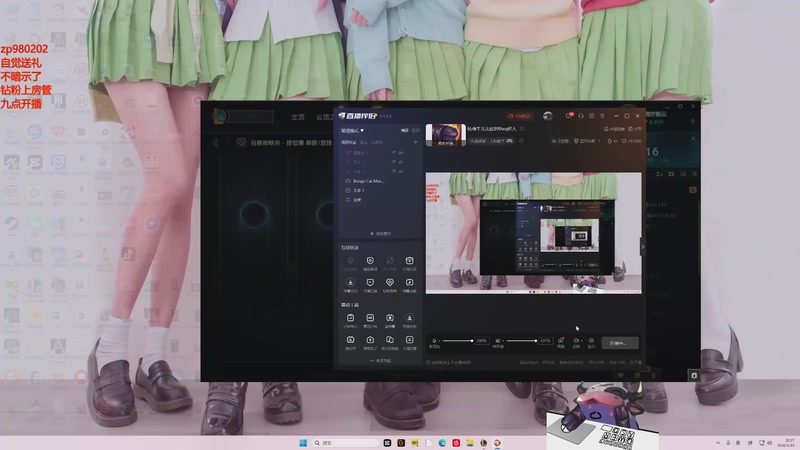
Task: Expand more functions below tool grid
Action: pyautogui.click(x=381, y=361)
